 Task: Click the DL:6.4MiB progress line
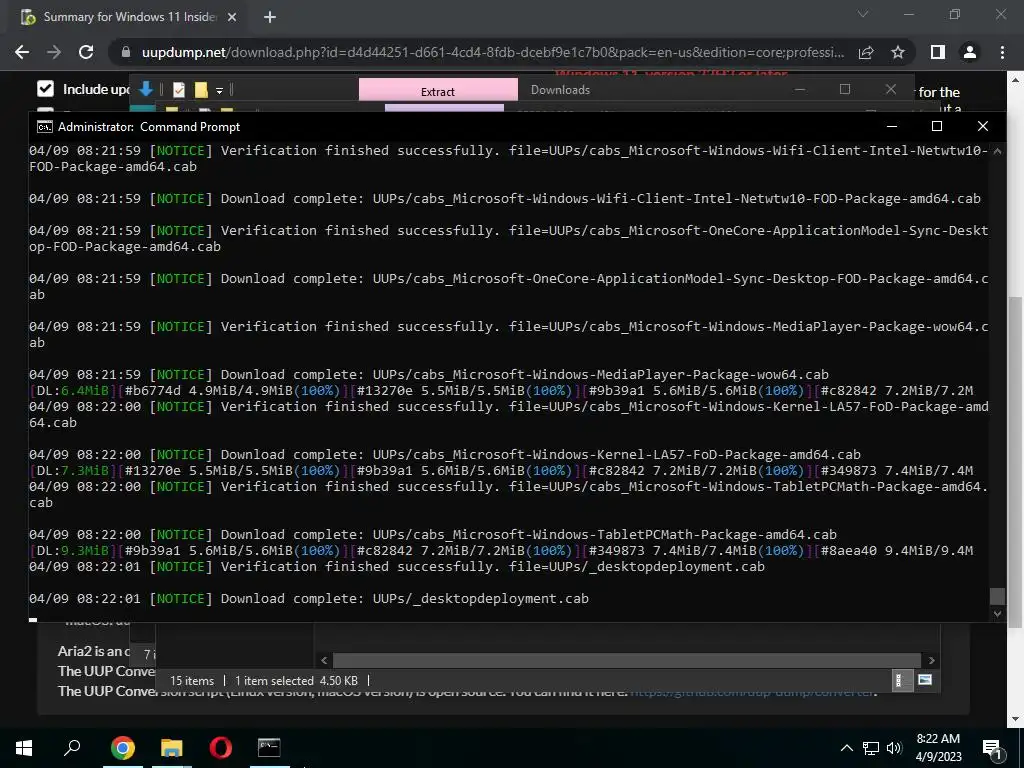coord(502,391)
